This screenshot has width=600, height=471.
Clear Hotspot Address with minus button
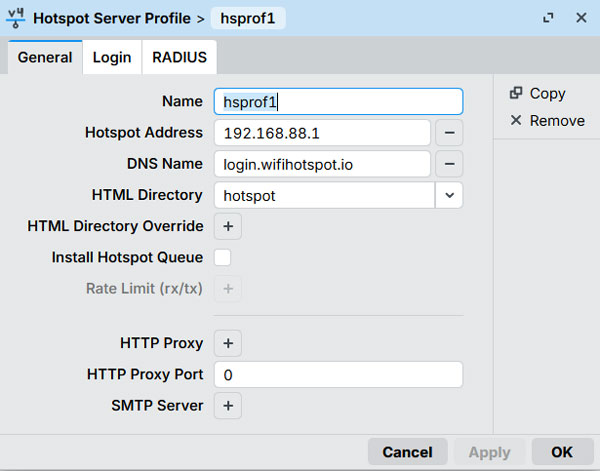pos(450,132)
